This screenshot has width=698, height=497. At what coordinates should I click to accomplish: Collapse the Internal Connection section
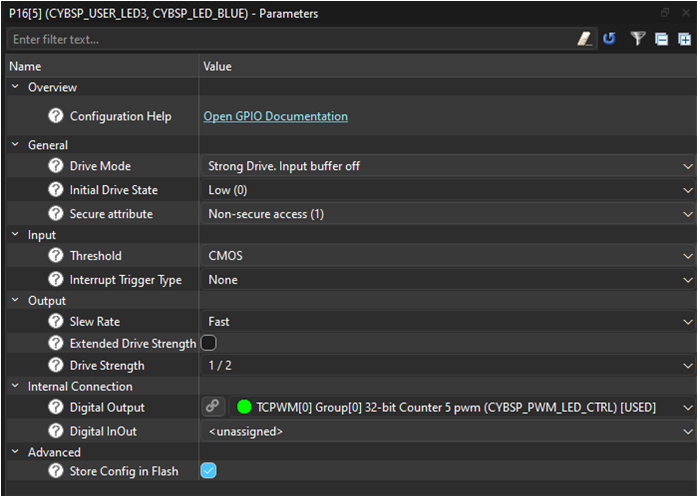pos(15,386)
